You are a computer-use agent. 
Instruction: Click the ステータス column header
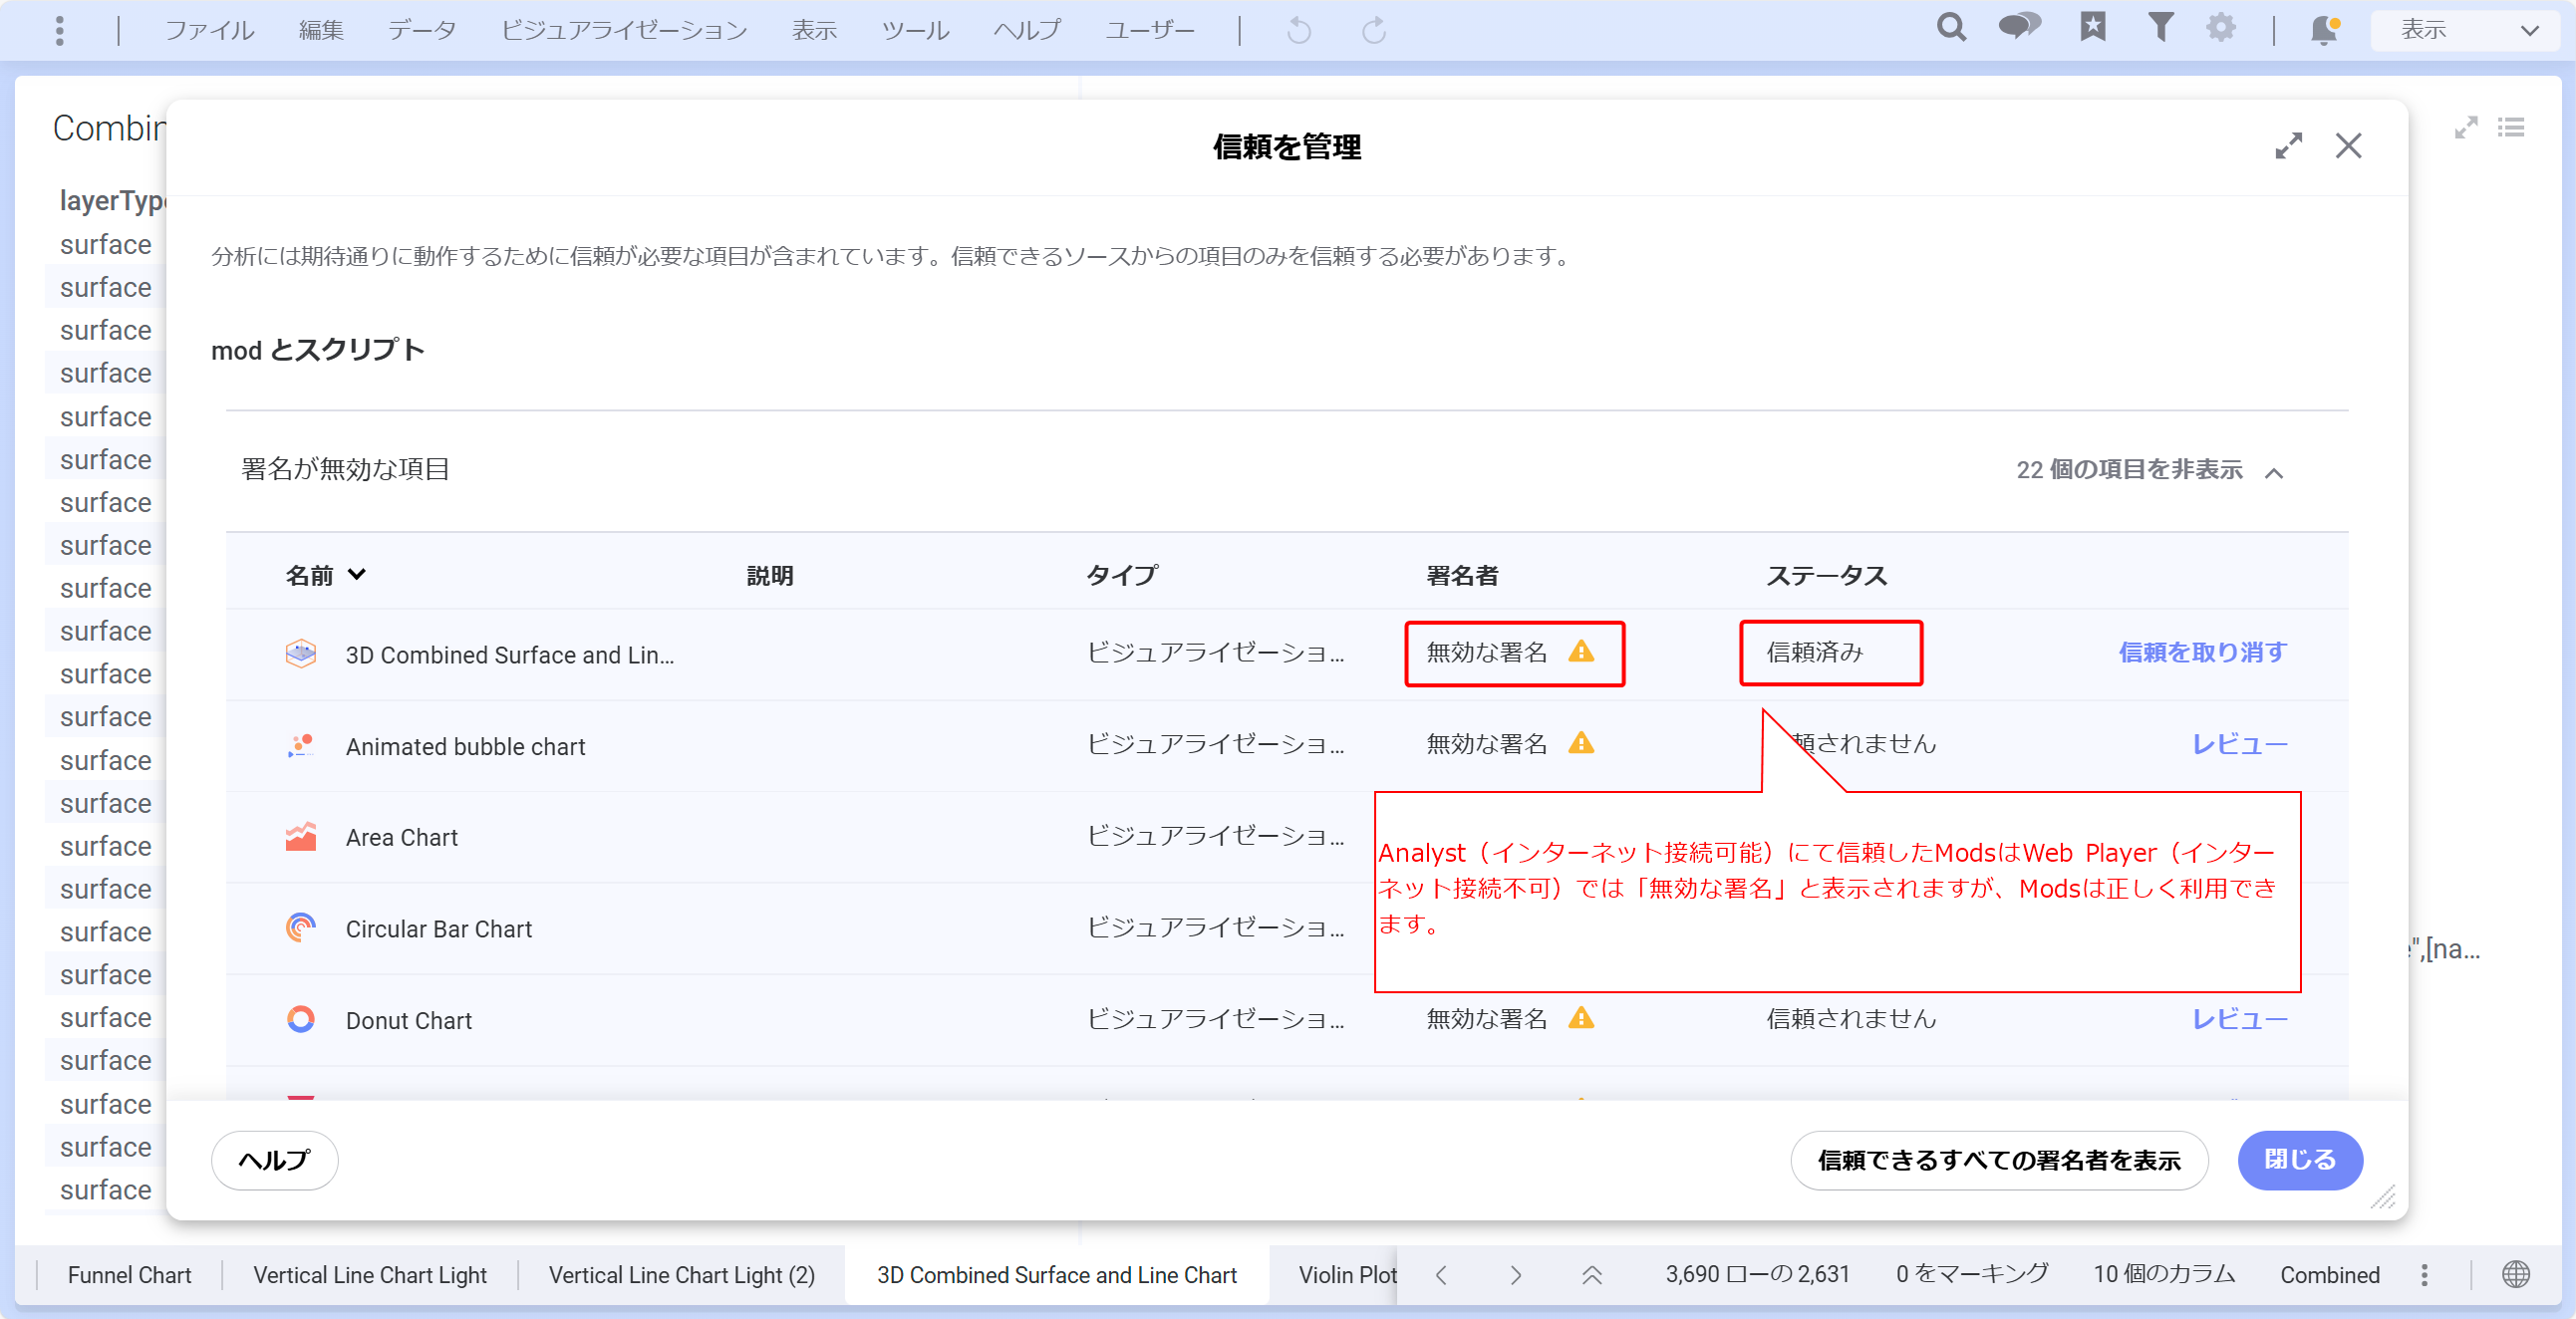(1826, 575)
